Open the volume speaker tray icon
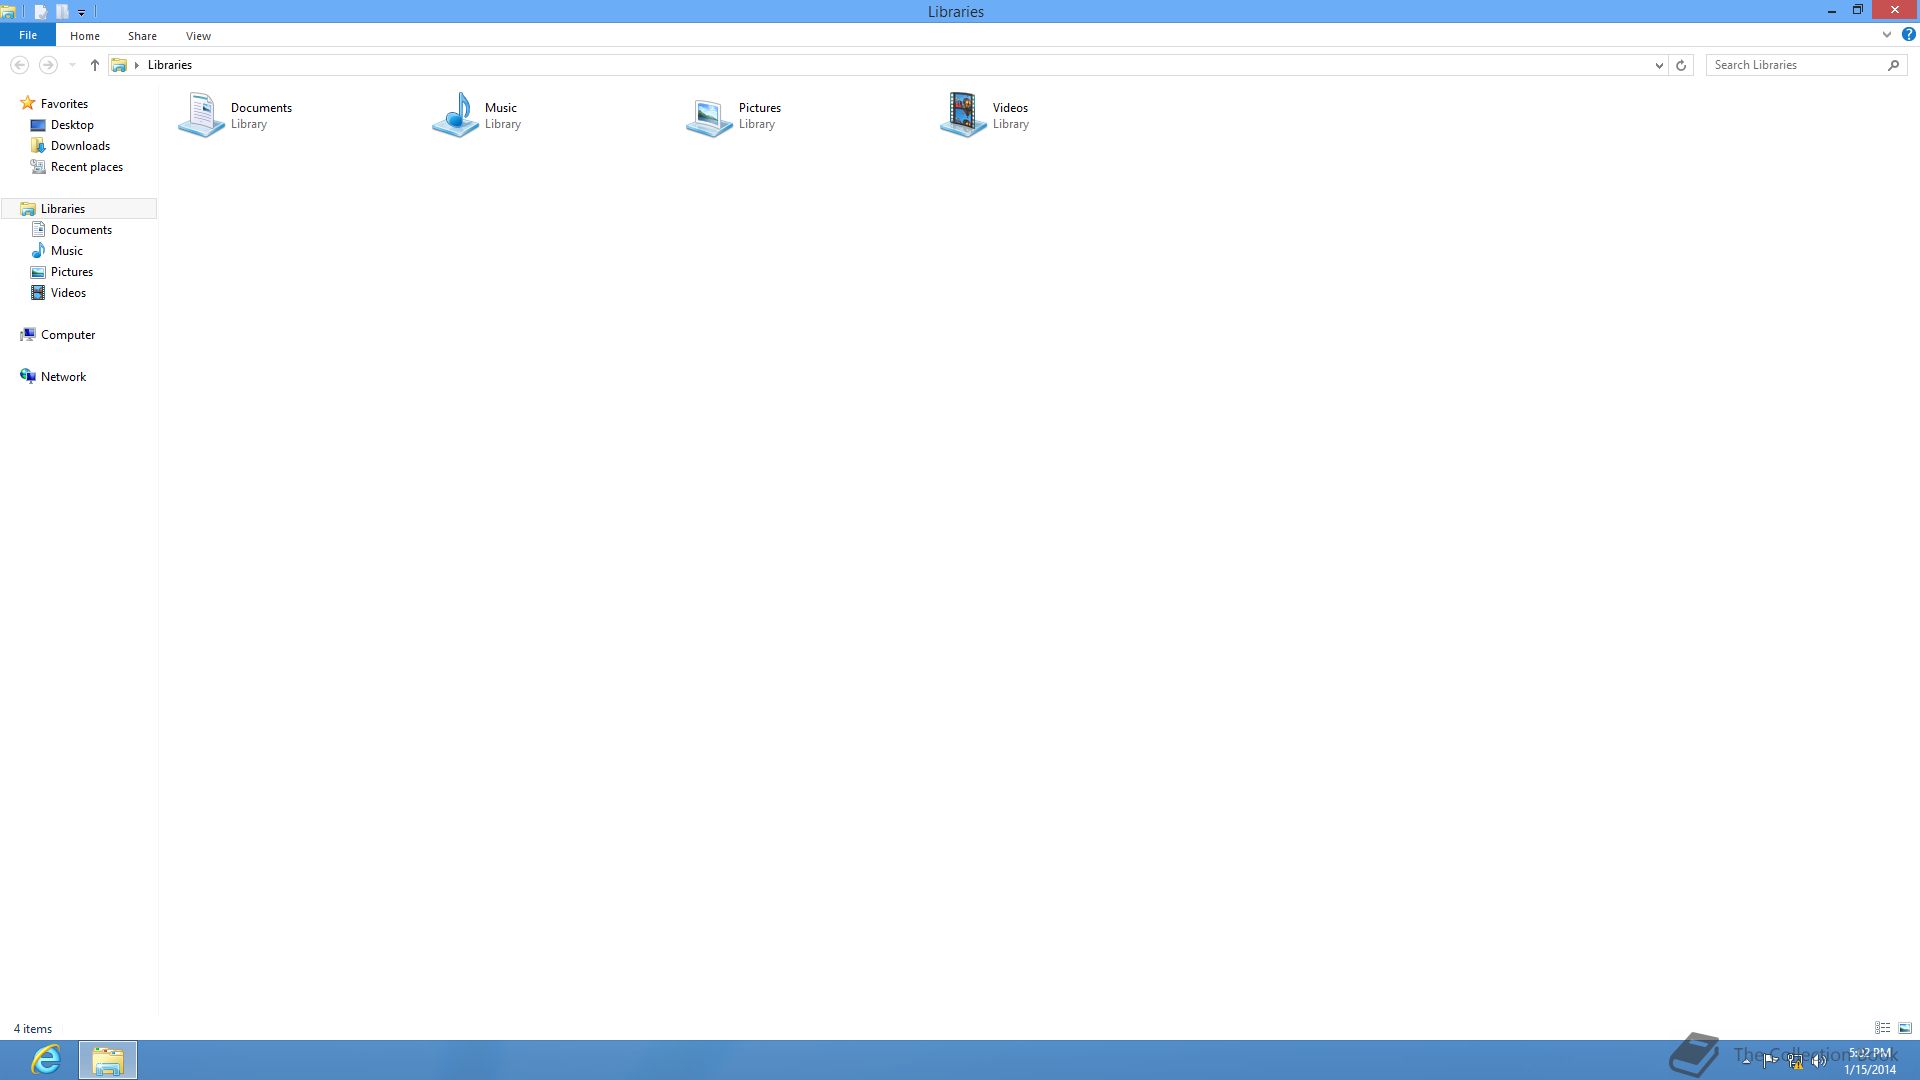1920x1080 pixels. click(x=1819, y=1061)
